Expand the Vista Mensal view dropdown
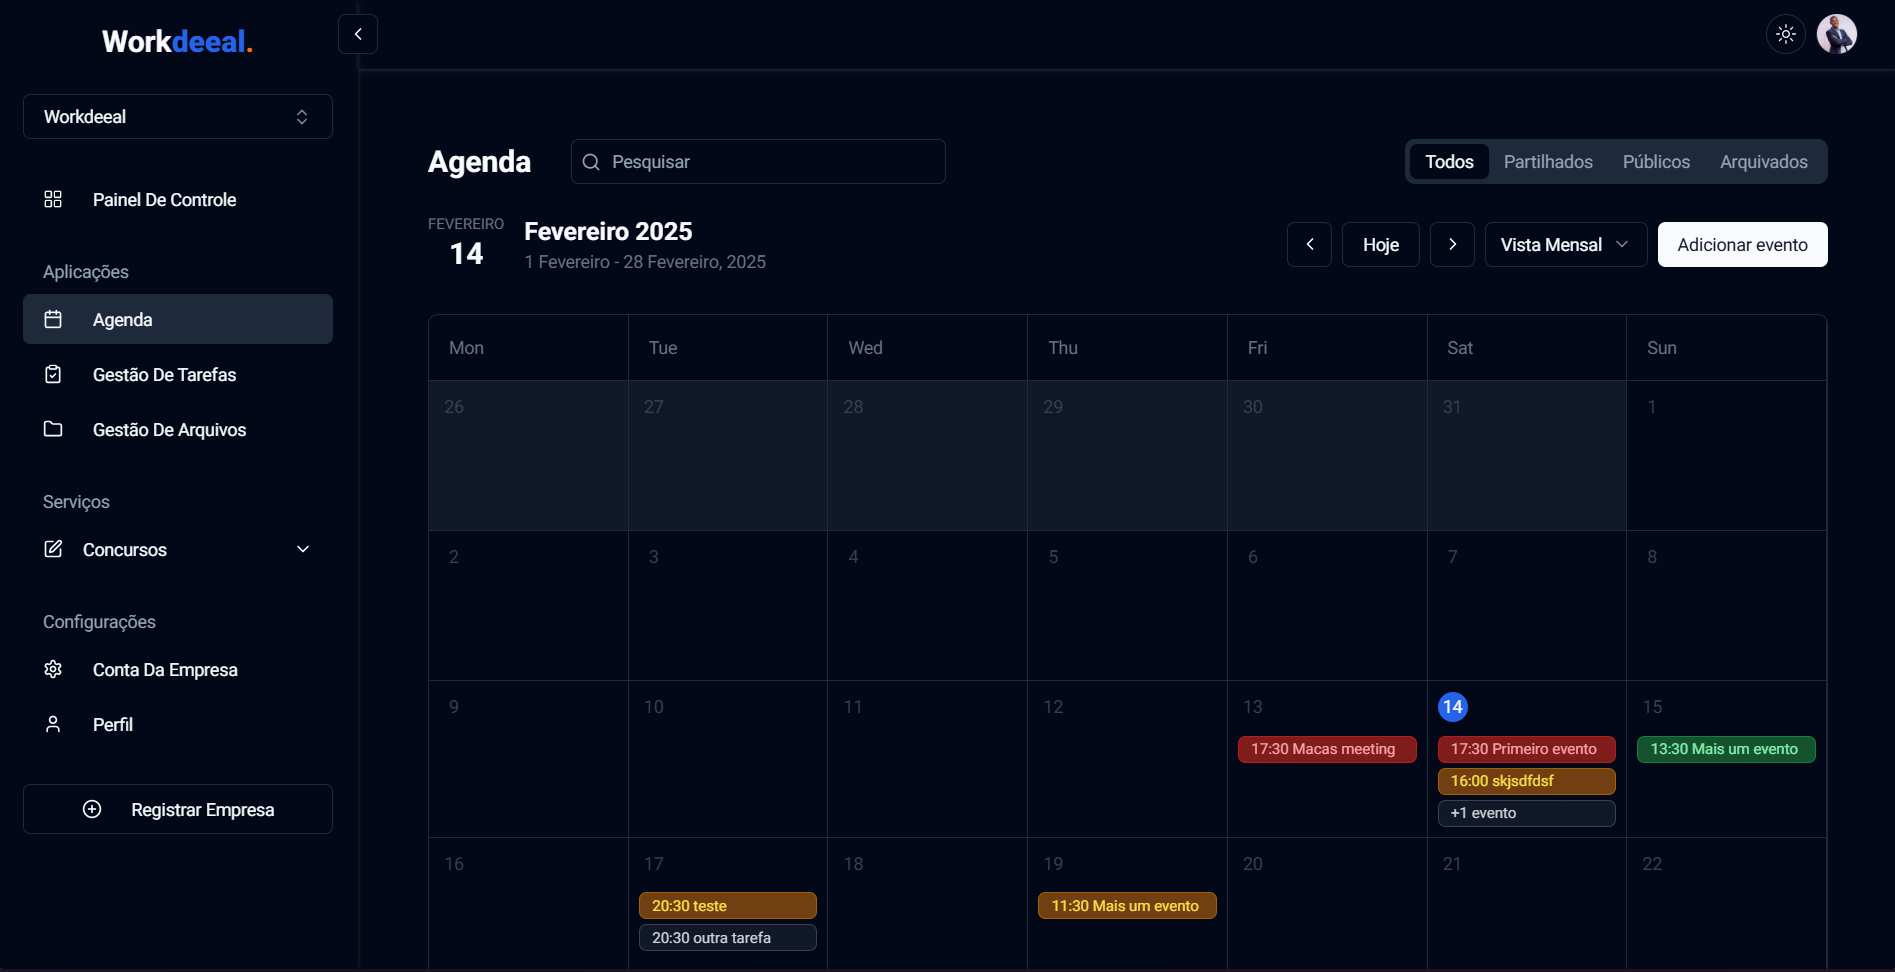Viewport: 1895px width, 972px height. [x=1565, y=244]
